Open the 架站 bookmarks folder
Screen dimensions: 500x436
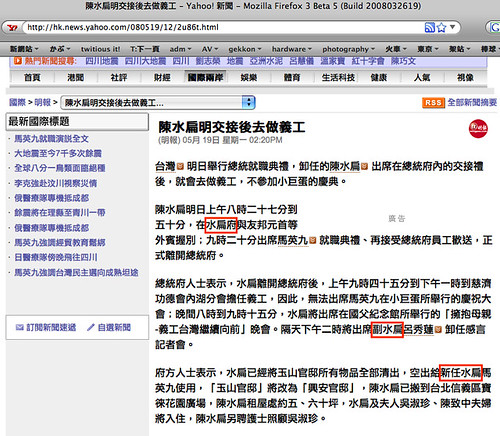[x=459, y=49]
